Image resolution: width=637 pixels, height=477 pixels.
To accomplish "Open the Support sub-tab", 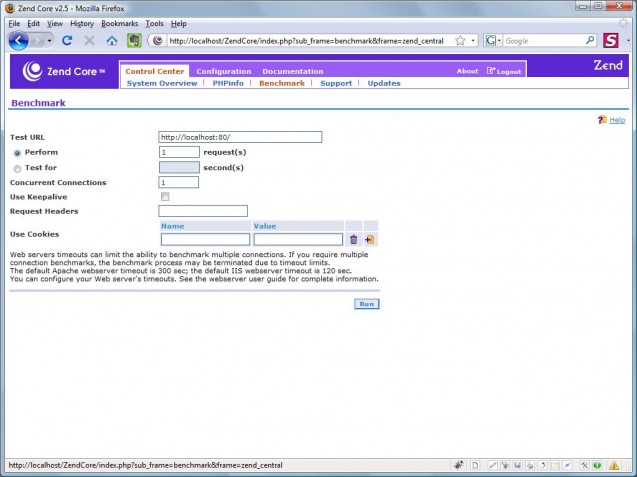I will [336, 83].
